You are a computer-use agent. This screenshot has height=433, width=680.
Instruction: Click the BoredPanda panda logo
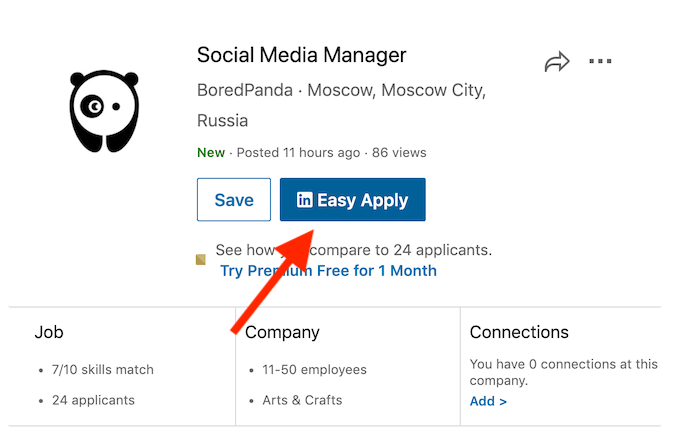104,109
